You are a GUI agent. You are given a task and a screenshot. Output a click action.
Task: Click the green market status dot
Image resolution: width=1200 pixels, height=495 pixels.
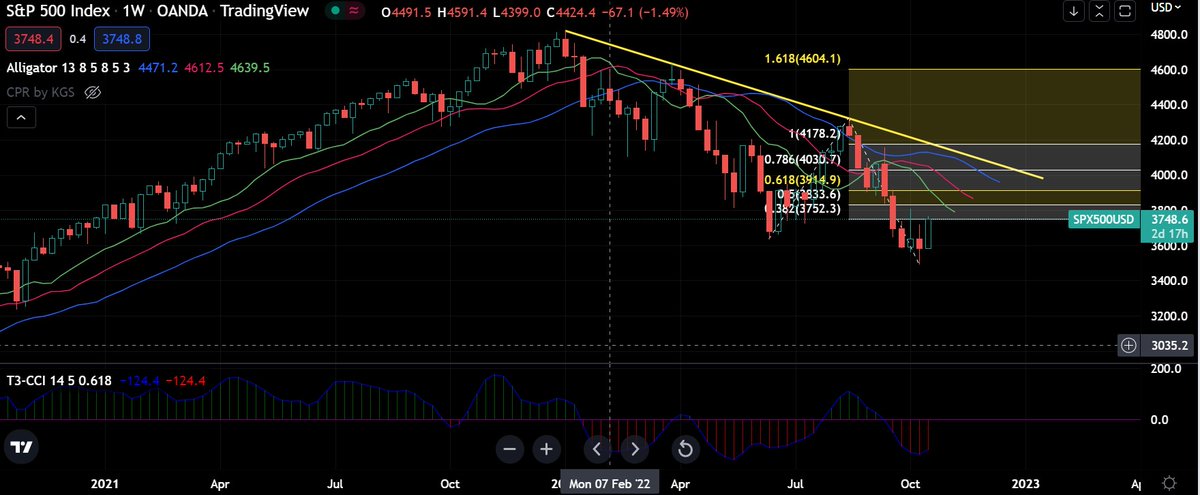pos(335,13)
